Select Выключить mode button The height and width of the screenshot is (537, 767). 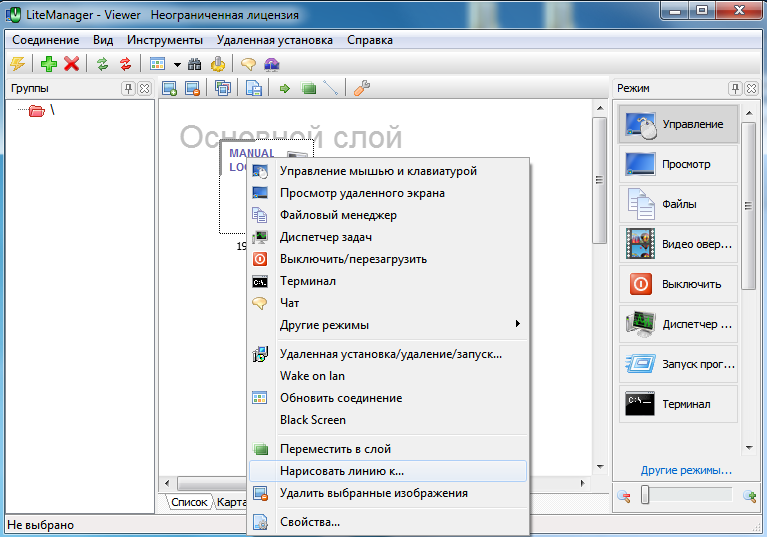point(678,284)
